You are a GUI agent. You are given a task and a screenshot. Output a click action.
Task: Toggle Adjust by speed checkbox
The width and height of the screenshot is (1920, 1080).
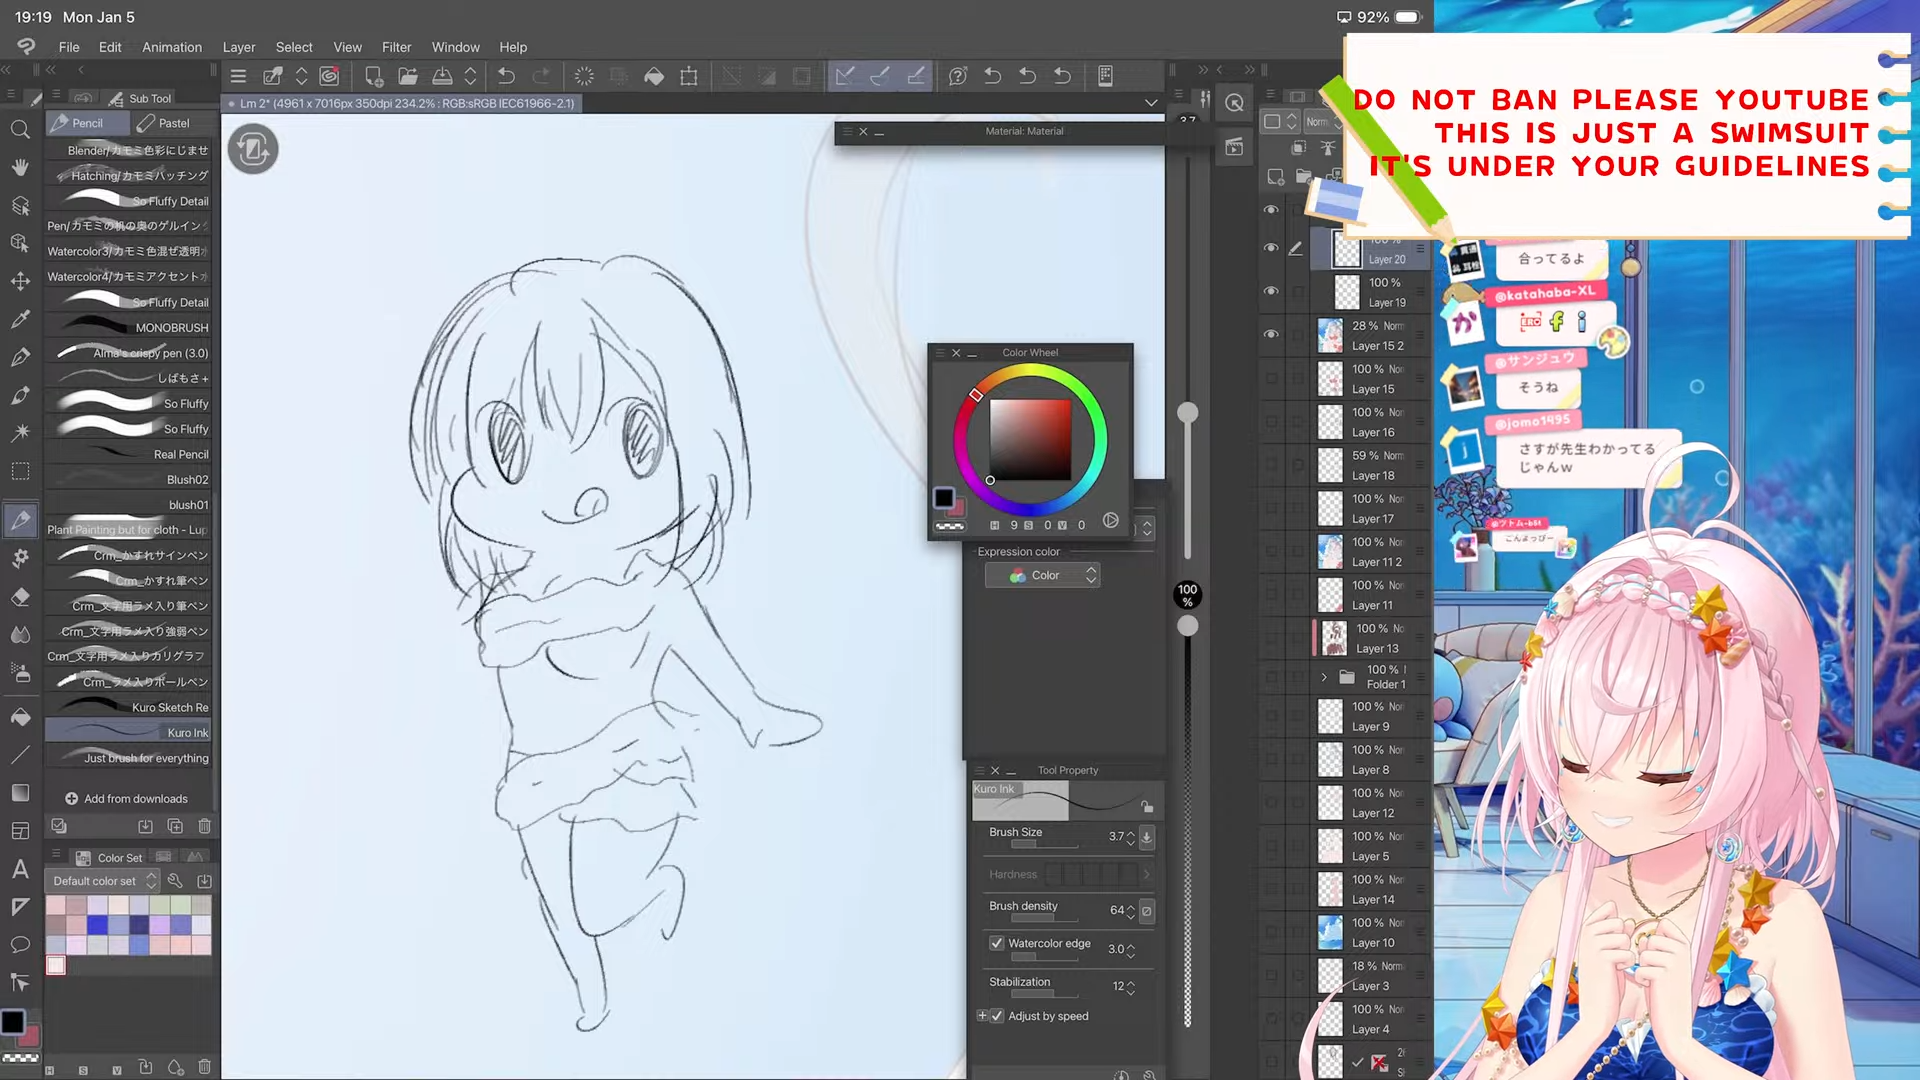pos(997,1016)
